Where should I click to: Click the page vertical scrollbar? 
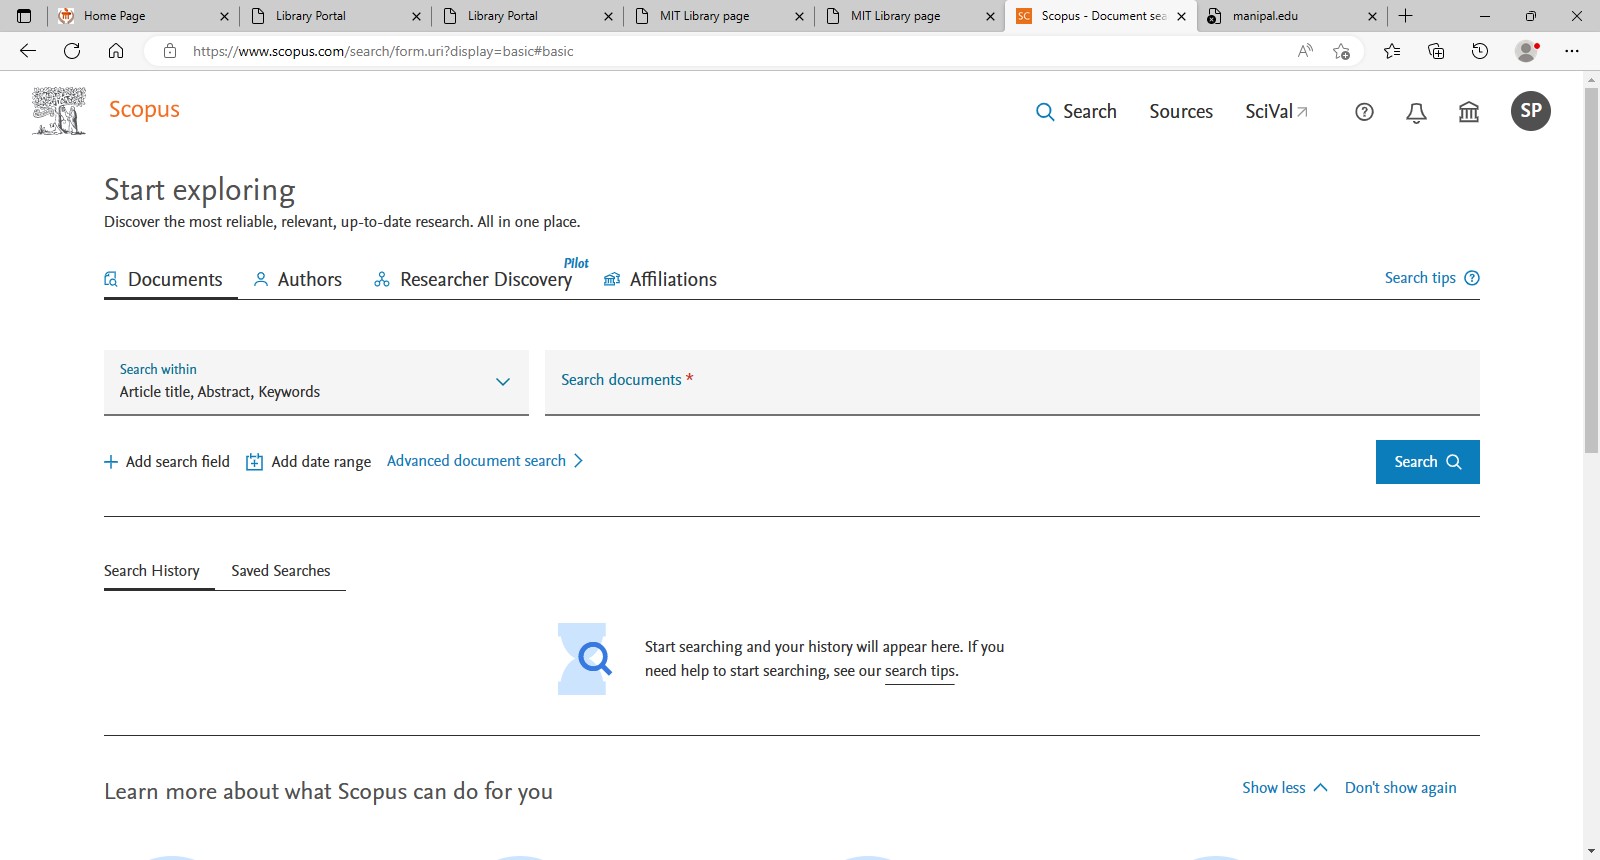click(x=1591, y=270)
